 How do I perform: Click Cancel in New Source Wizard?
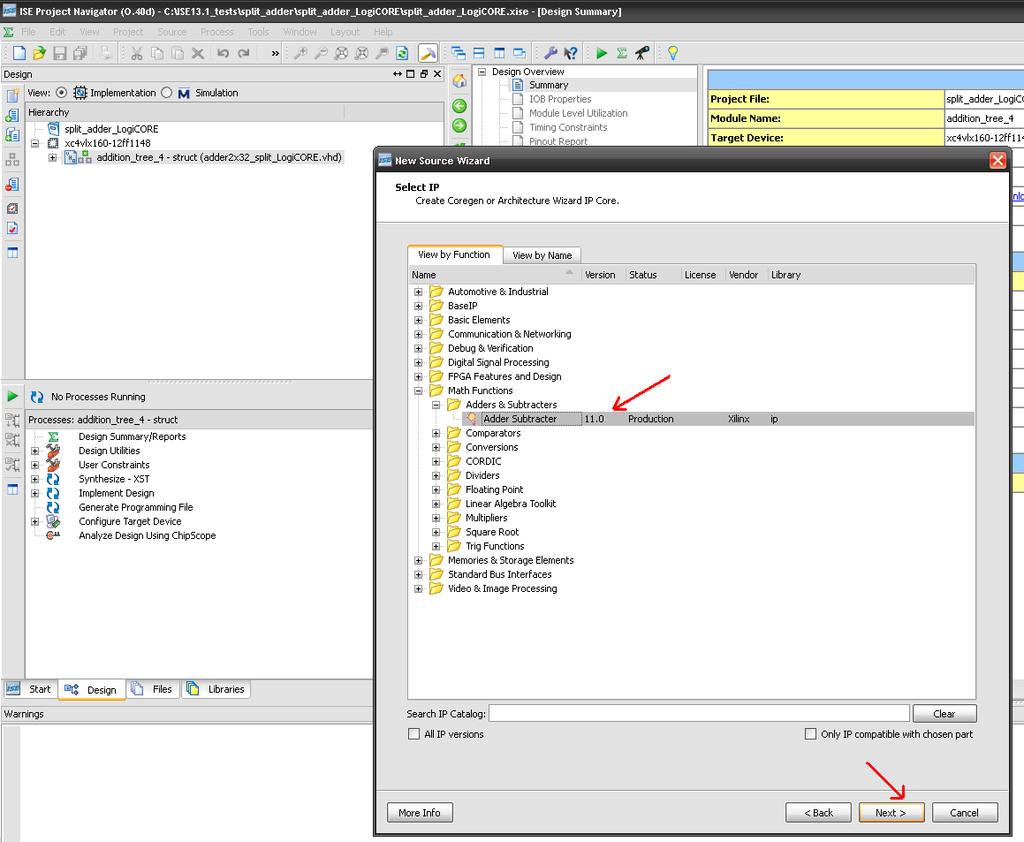click(x=965, y=813)
